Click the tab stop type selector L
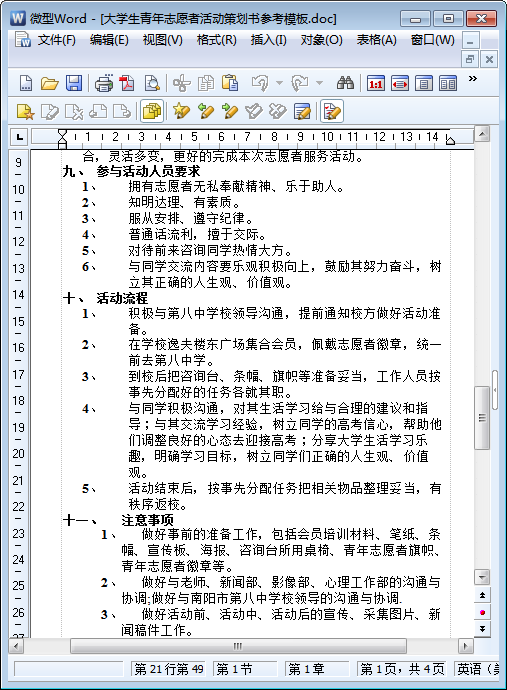 (19, 137)
